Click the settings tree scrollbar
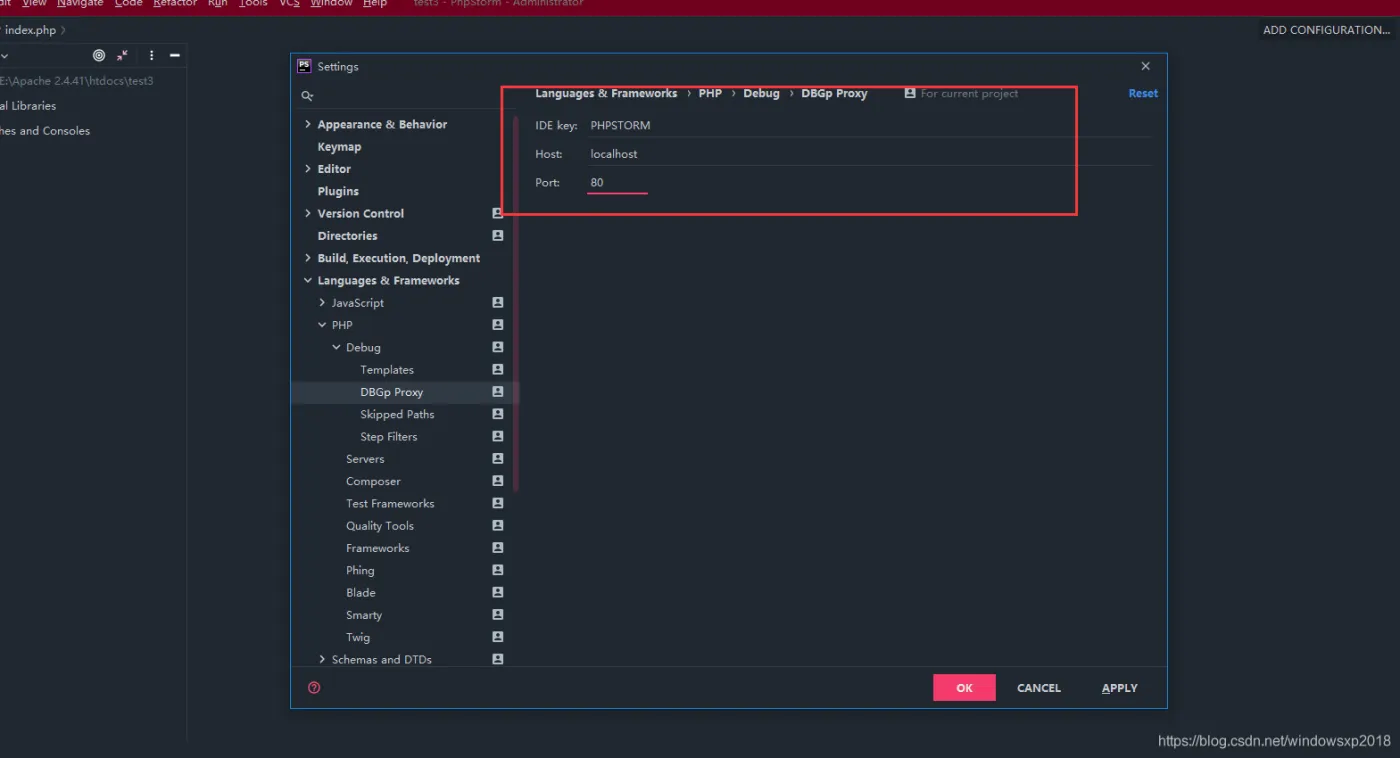 coord(516,303)
